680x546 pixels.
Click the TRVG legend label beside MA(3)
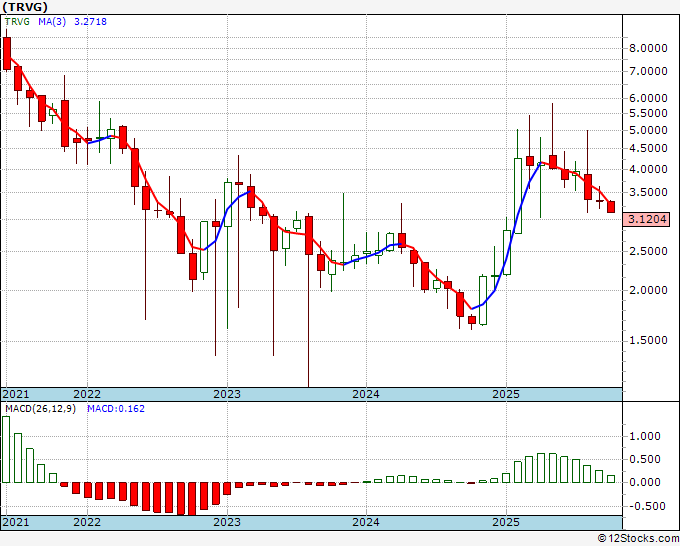18,24
